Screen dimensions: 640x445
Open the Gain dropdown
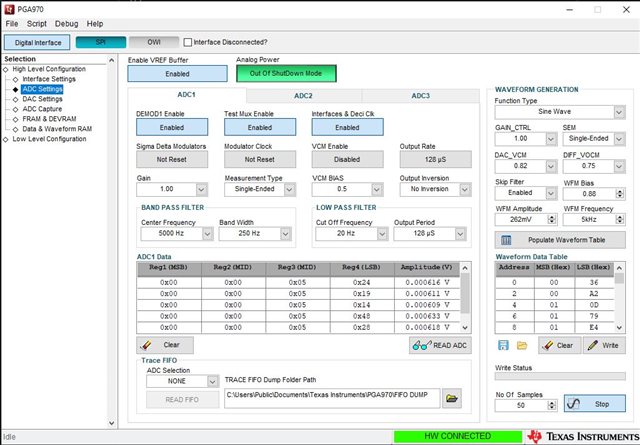(x=201, y=189)
